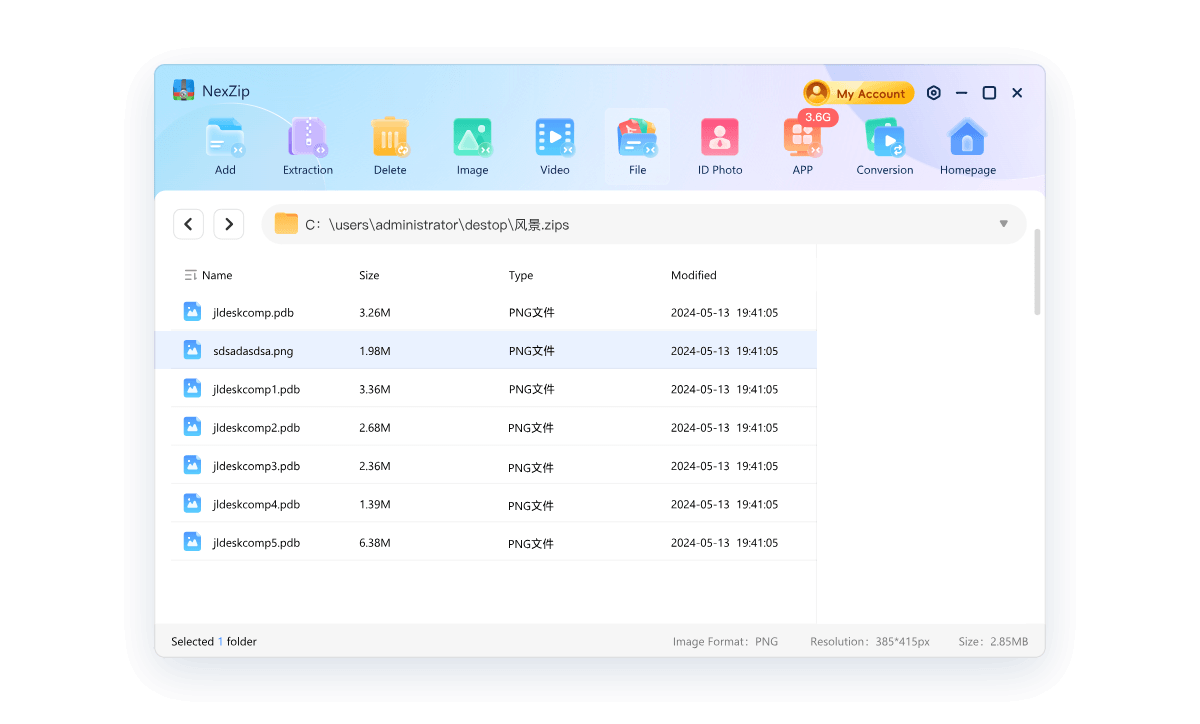Click the folder icon in the path bar
Screen dimensions: 1200x724
pyautogui.click(x=287, y=224)
